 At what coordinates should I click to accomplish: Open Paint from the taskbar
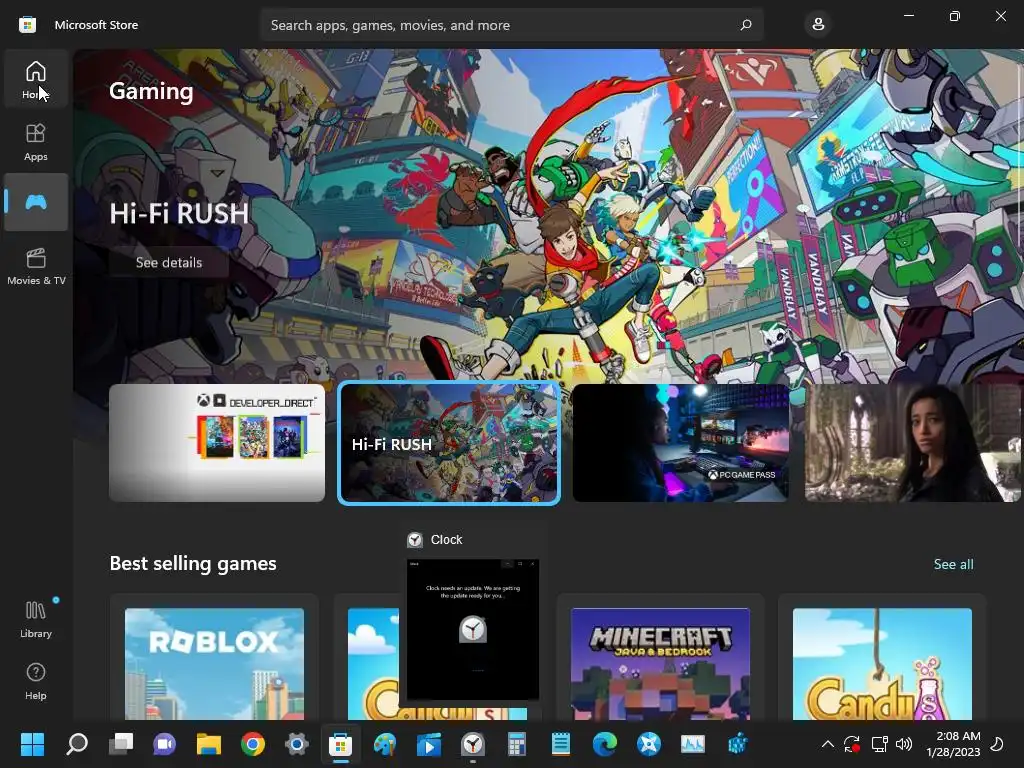pyautogui.click(x=385, y=744)
